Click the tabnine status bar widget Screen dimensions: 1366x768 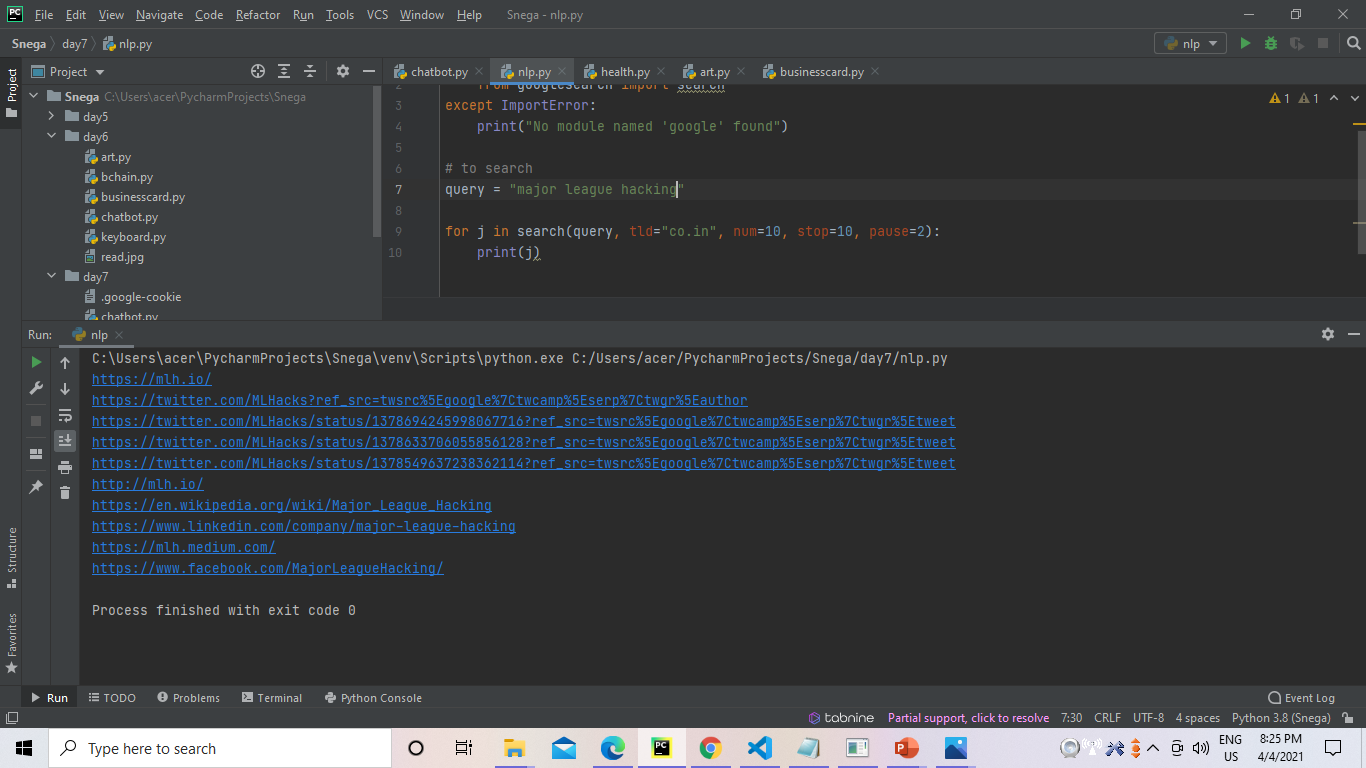[x=841, y=718]
